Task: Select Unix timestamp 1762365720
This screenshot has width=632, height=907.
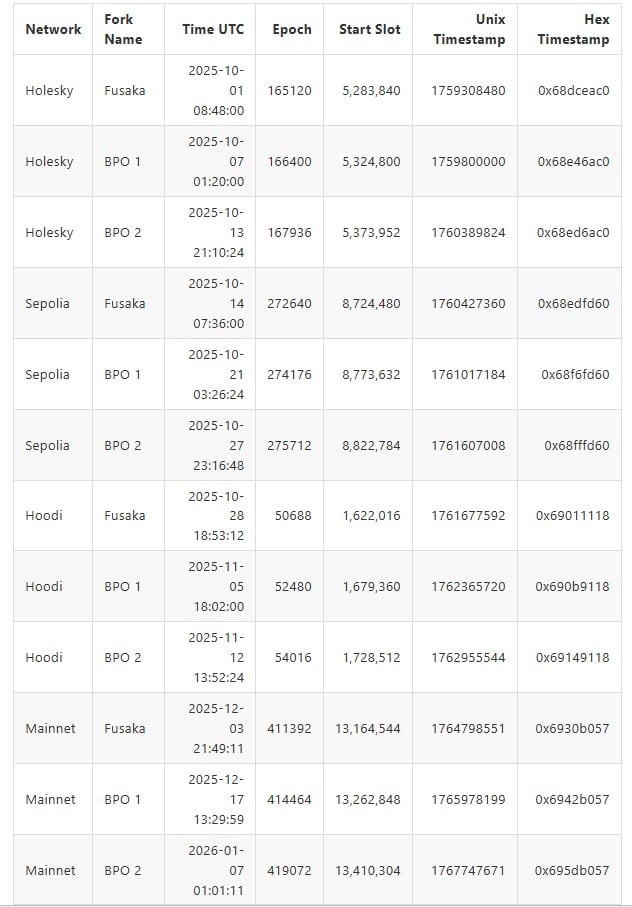Action: click(468, 586)
